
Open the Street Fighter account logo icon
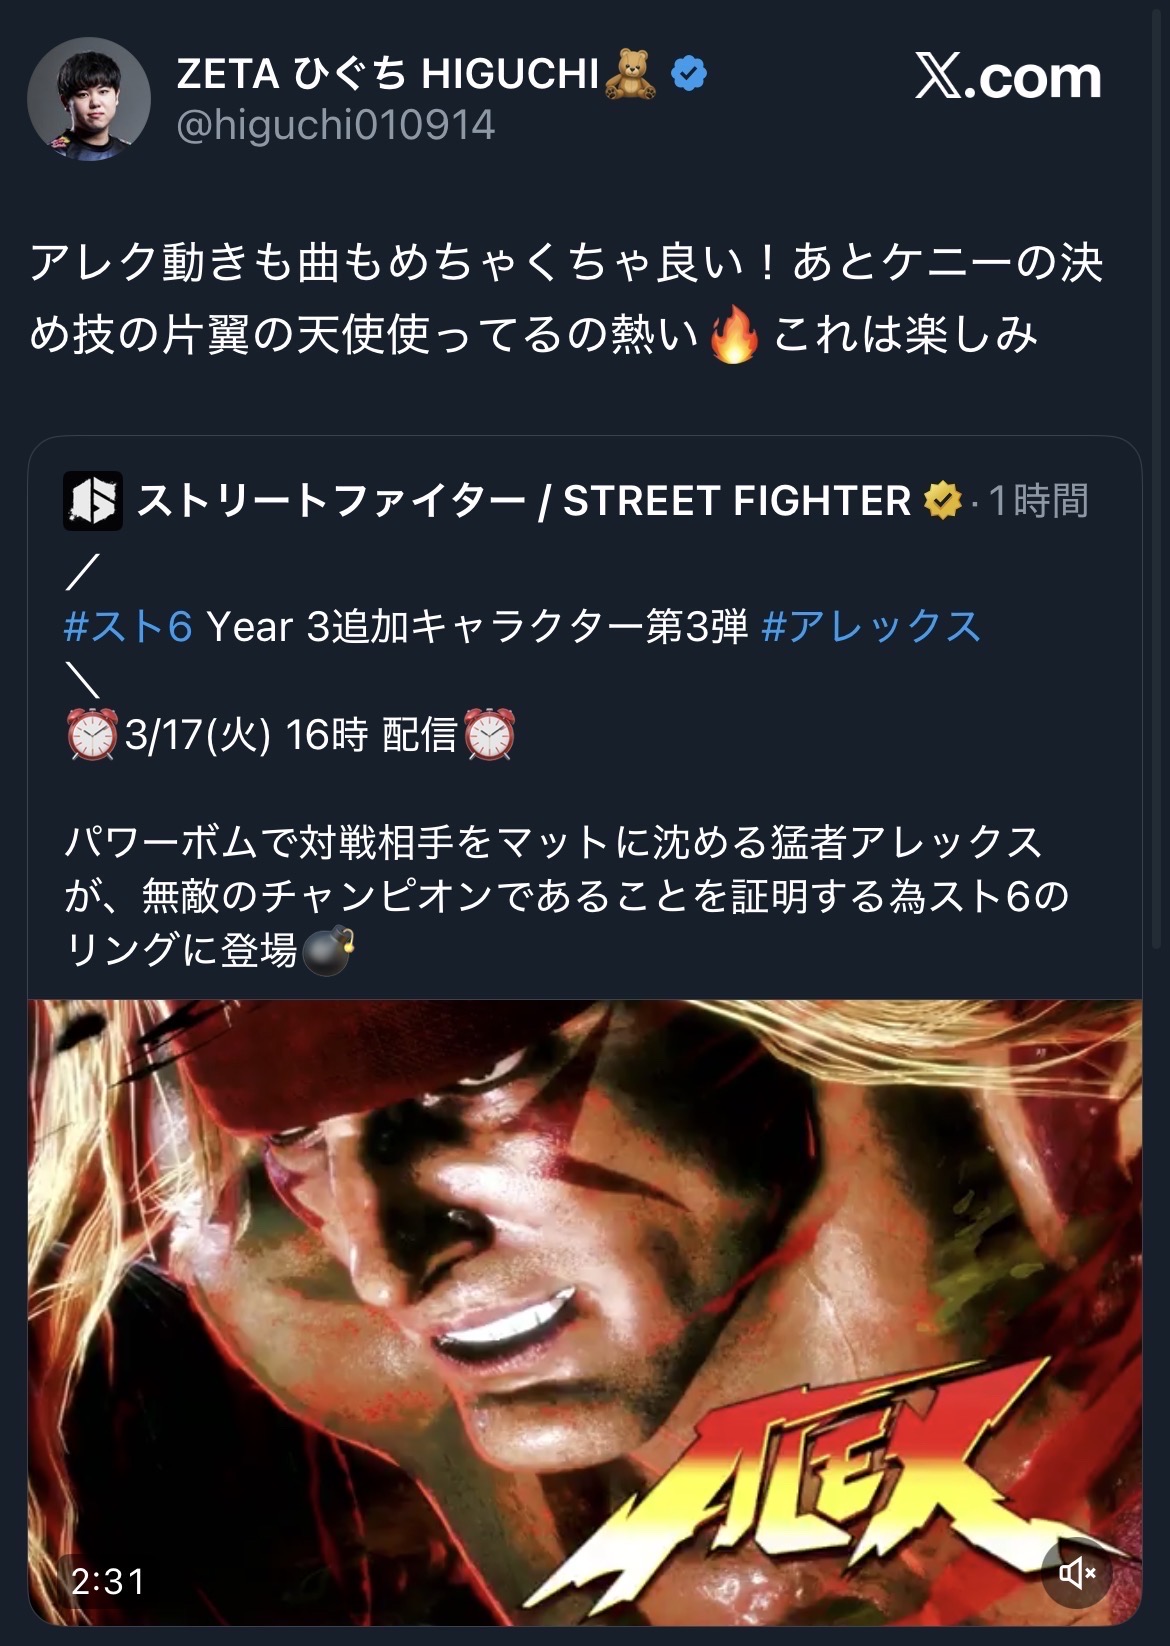(x=93, y=500)
